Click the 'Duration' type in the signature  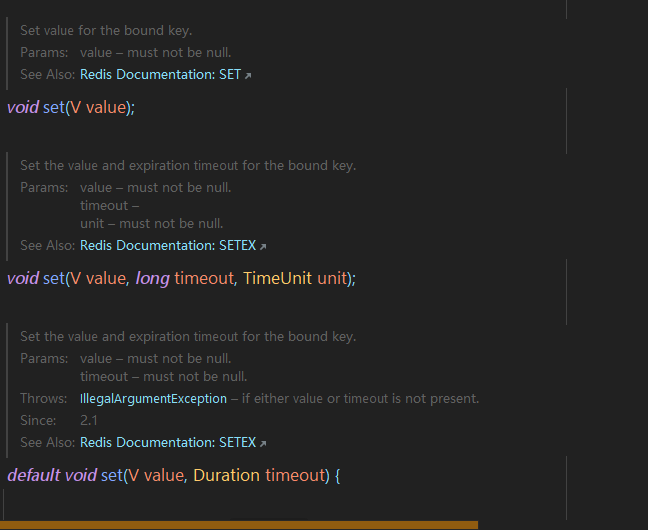pos(226,475)
